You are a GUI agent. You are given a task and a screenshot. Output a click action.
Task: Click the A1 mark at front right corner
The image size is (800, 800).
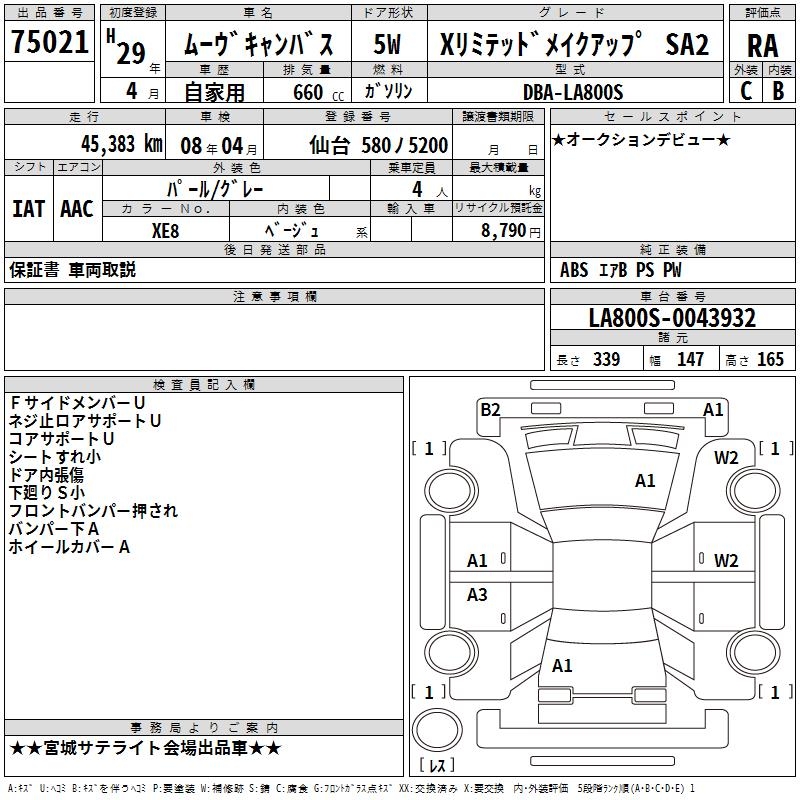point(713,410)
